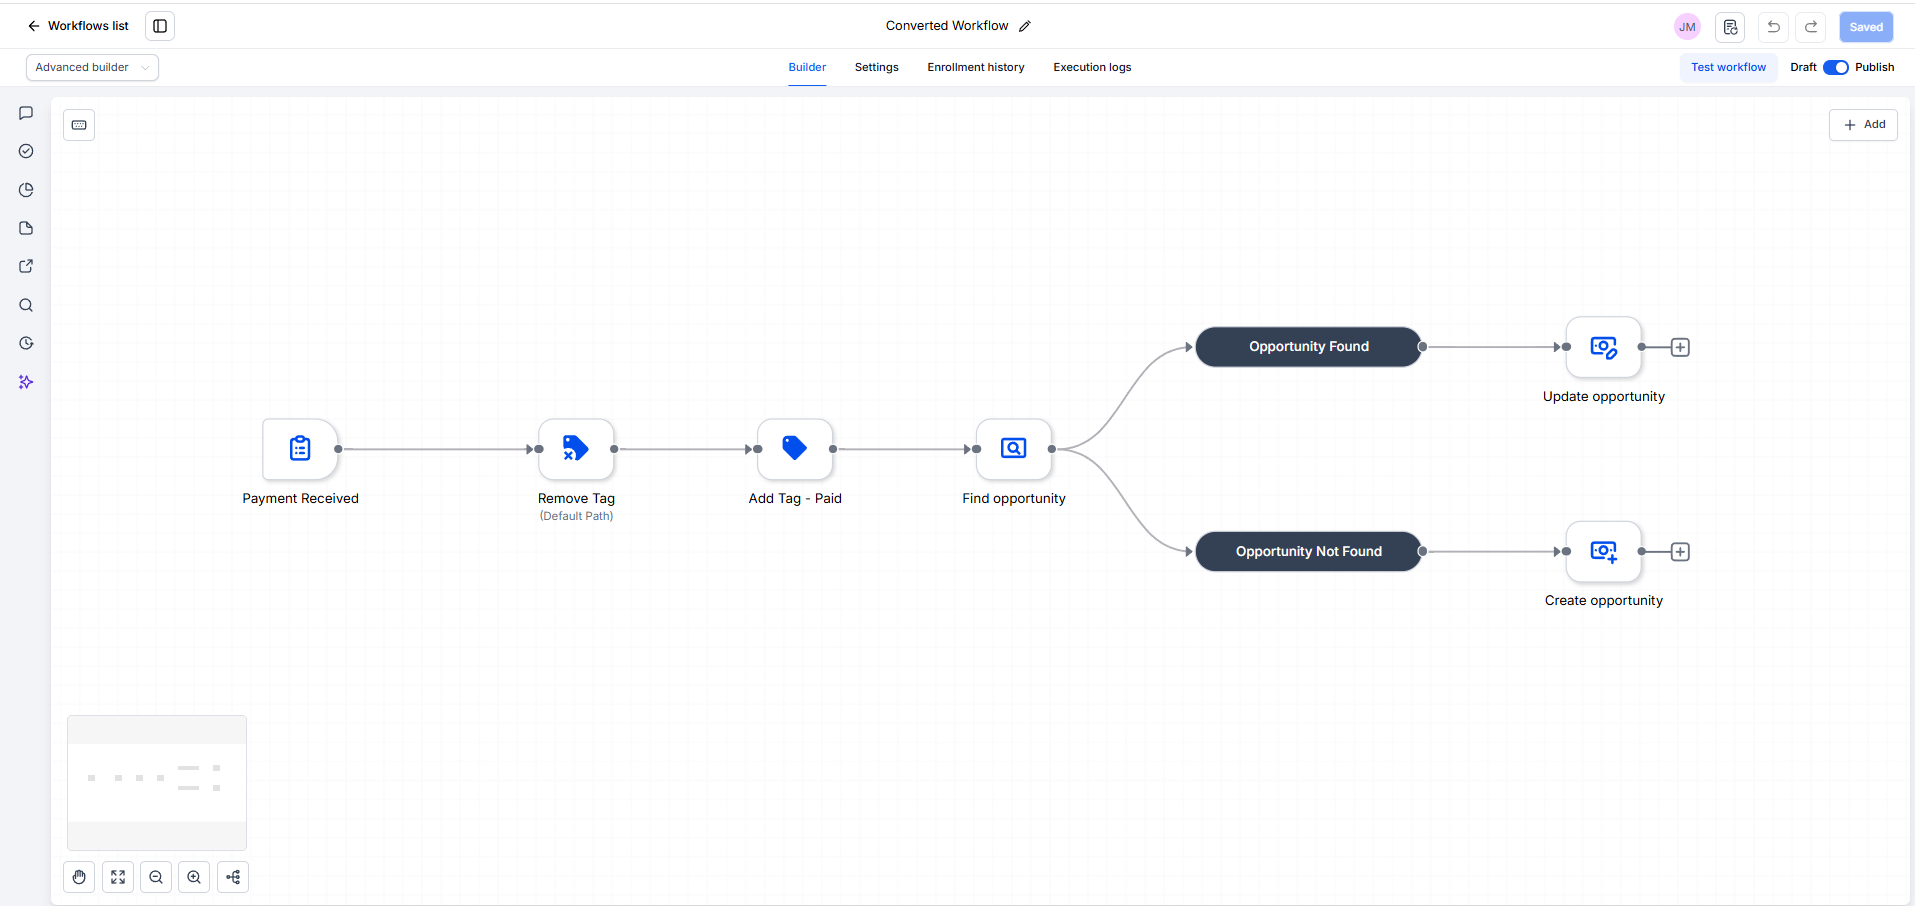Viewport: 1915px width, 906px height.
Task: Click the workflow minimap thumbnail
Action: coord(157,783)
